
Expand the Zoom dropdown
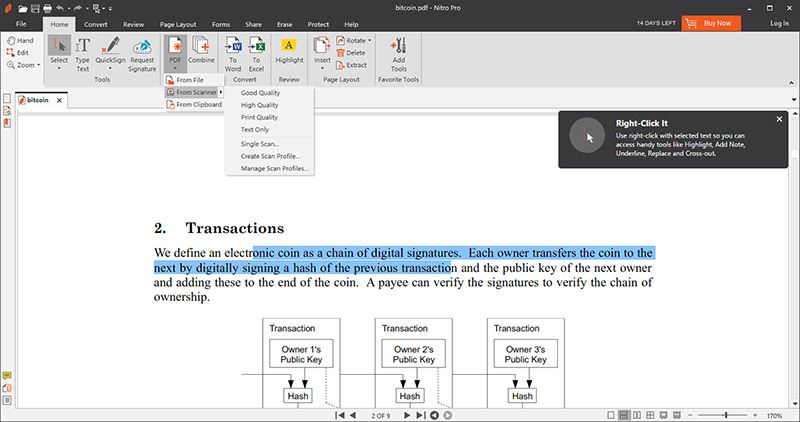click(38, 65)
